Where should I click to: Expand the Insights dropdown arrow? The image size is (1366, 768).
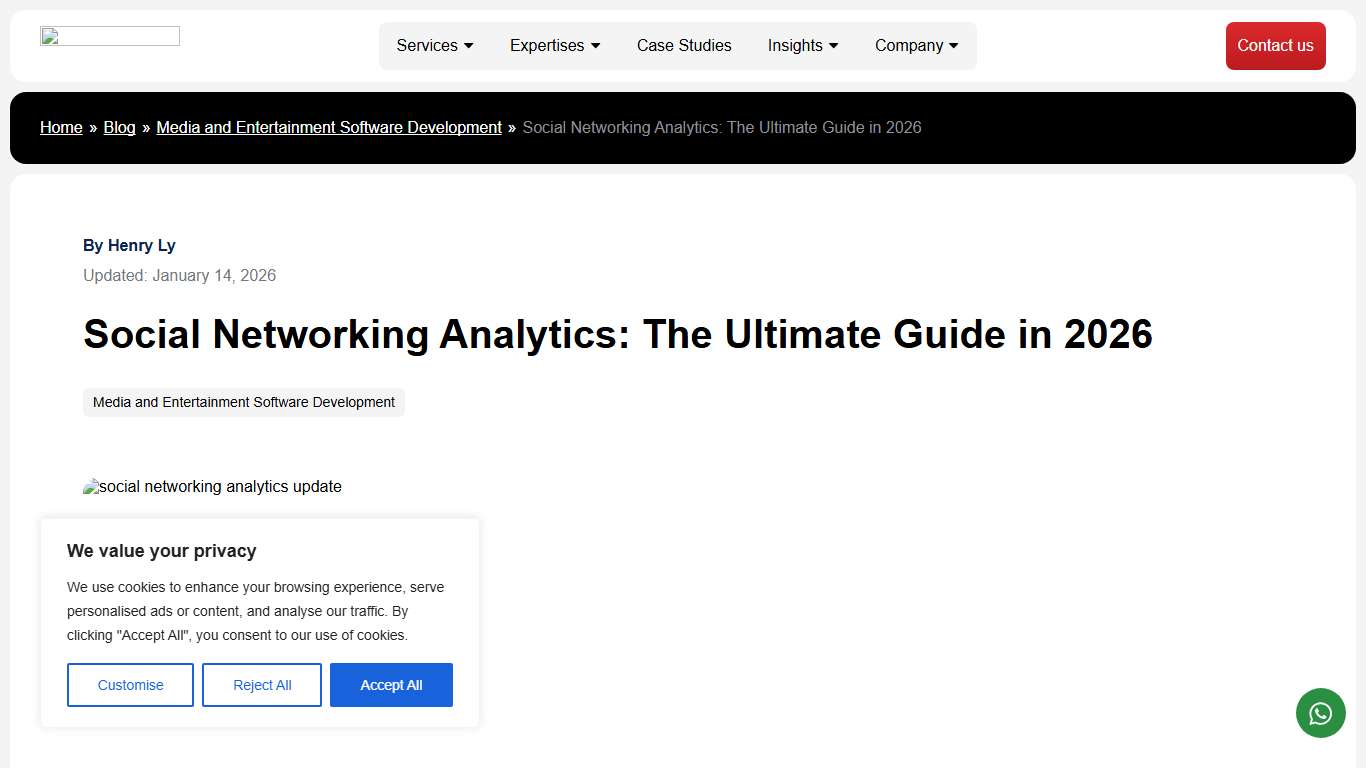click(x=833, y=45)
